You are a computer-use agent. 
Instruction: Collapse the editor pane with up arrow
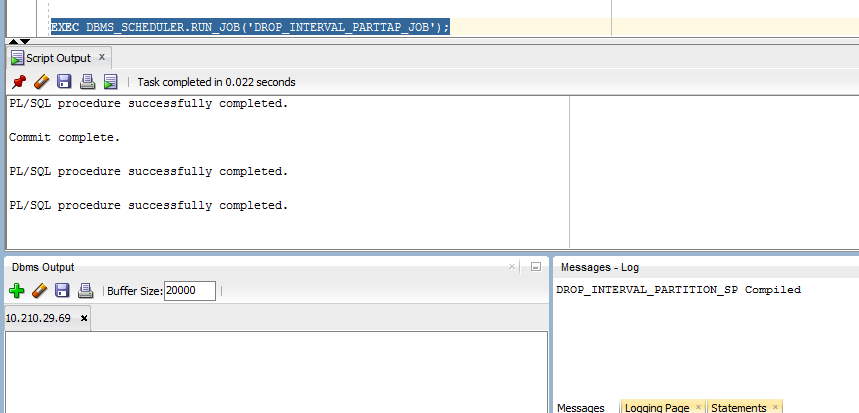click(13, 42)
